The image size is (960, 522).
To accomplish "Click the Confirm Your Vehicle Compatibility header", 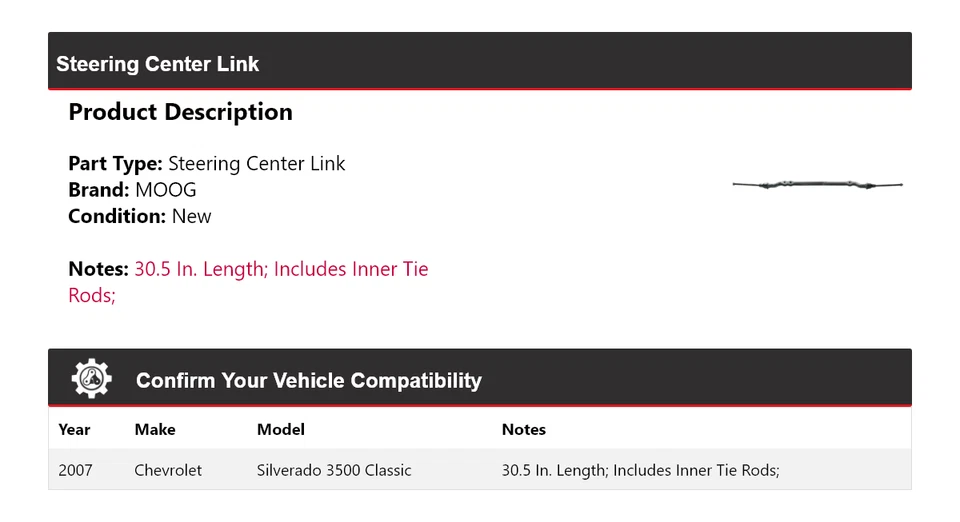I will [308, 381].
